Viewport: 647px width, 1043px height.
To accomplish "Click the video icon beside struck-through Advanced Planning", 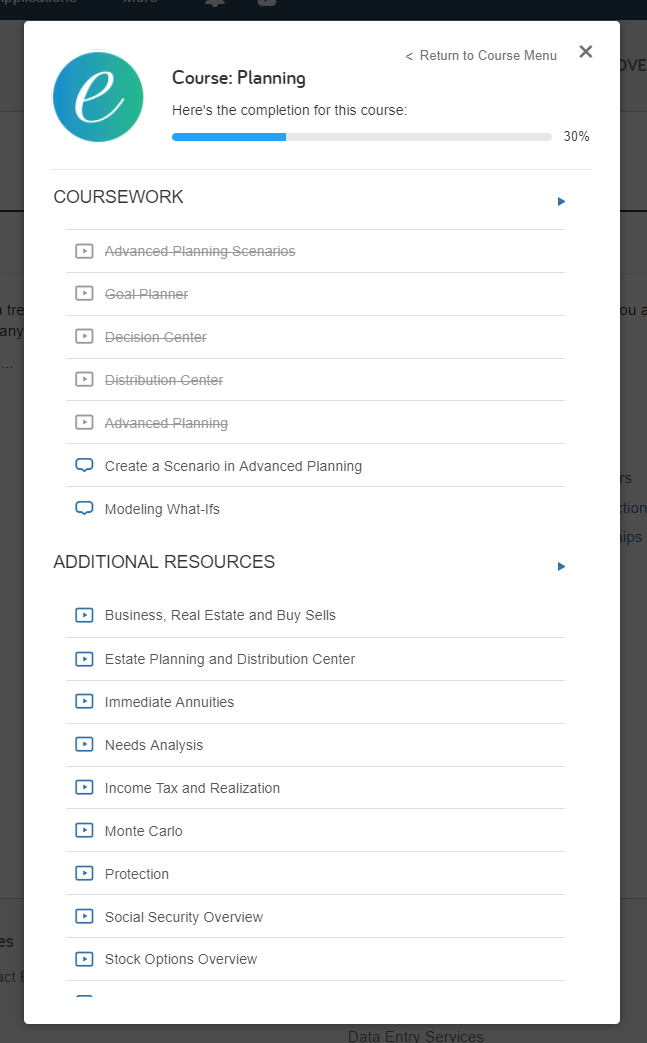I will click(84, 422).
